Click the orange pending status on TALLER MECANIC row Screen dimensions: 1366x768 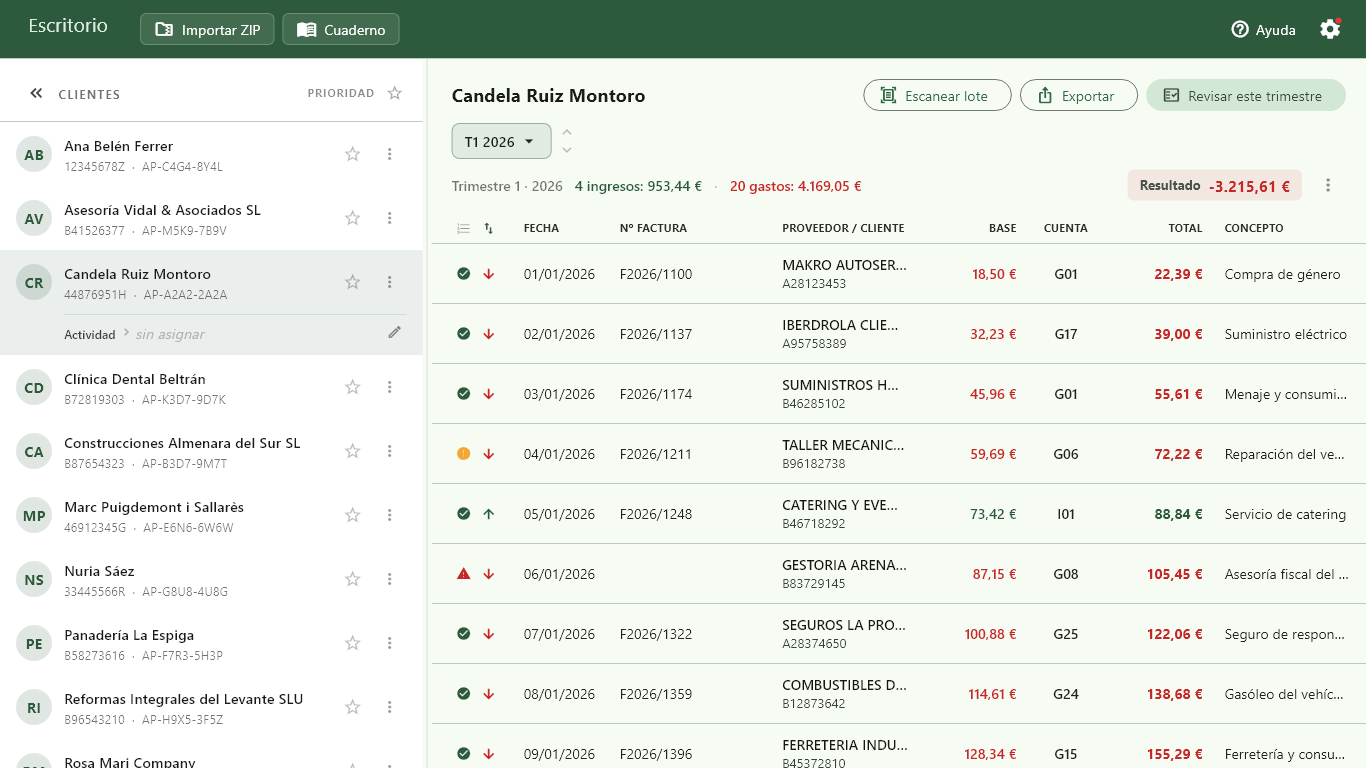pos(463,454)
